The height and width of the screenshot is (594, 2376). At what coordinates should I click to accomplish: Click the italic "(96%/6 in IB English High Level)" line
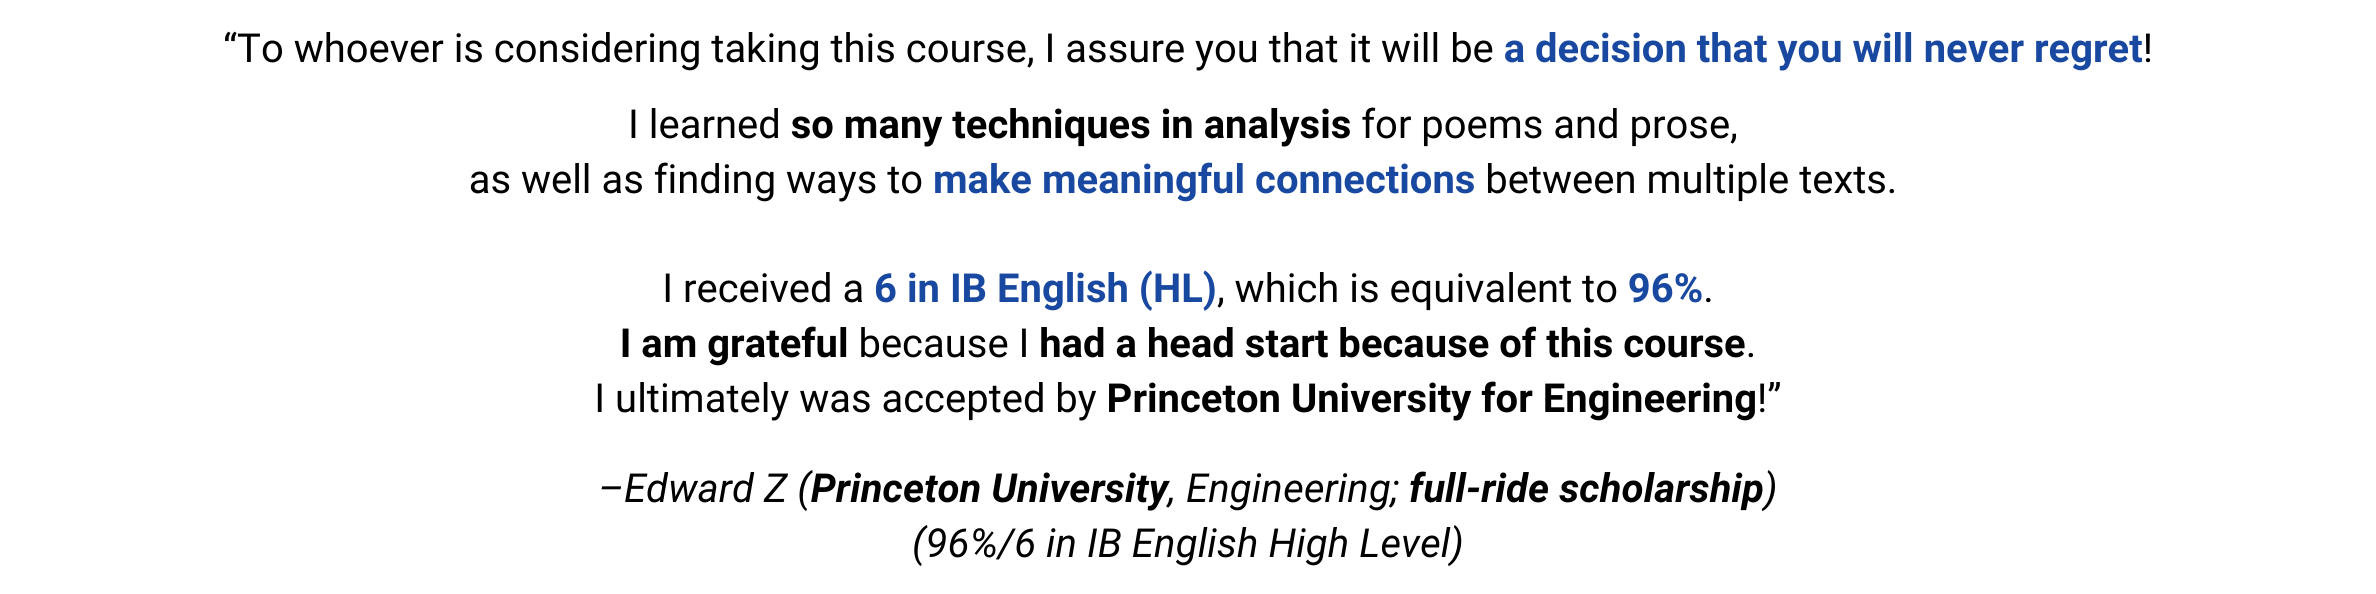click(x=1187, y=544)
